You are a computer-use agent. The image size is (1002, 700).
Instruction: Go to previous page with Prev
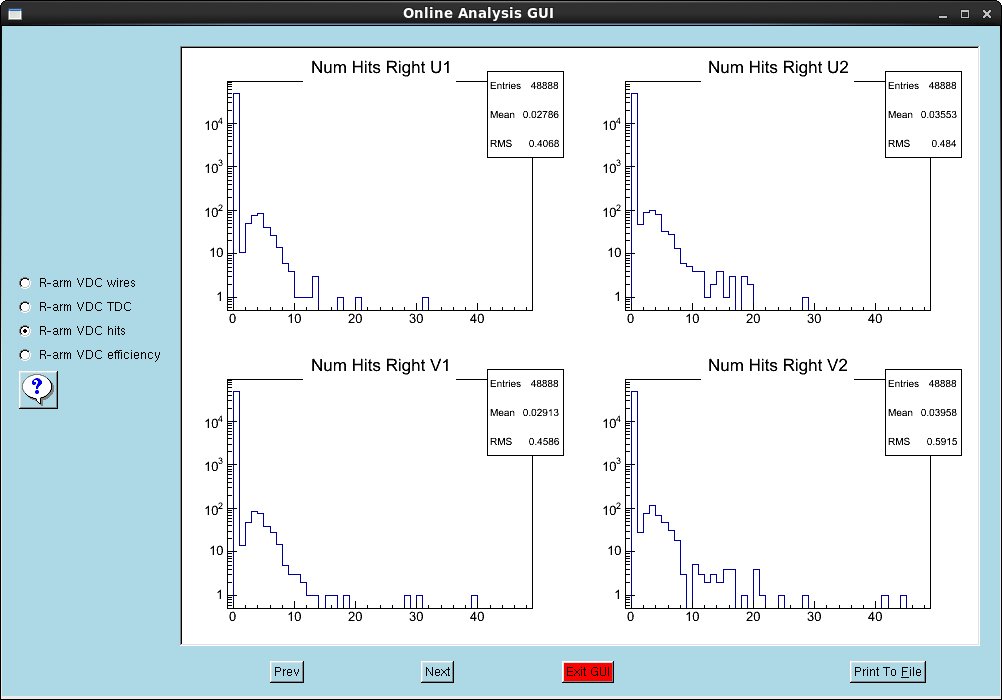click(x=287, y=672)
